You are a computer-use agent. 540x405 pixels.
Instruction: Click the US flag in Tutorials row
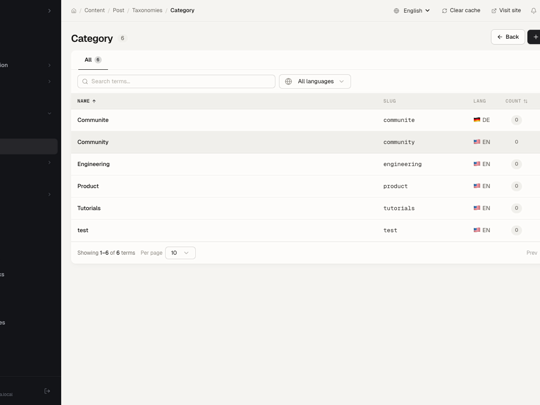pos(477,208)
